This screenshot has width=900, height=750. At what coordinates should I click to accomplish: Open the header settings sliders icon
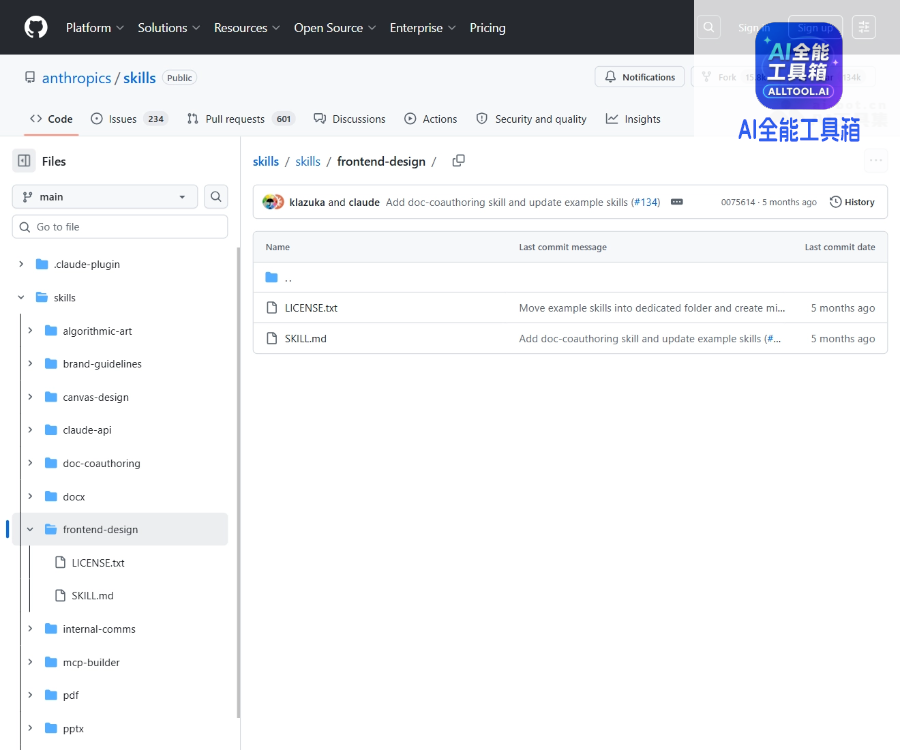pyautogui.click(x=863, y=27)
